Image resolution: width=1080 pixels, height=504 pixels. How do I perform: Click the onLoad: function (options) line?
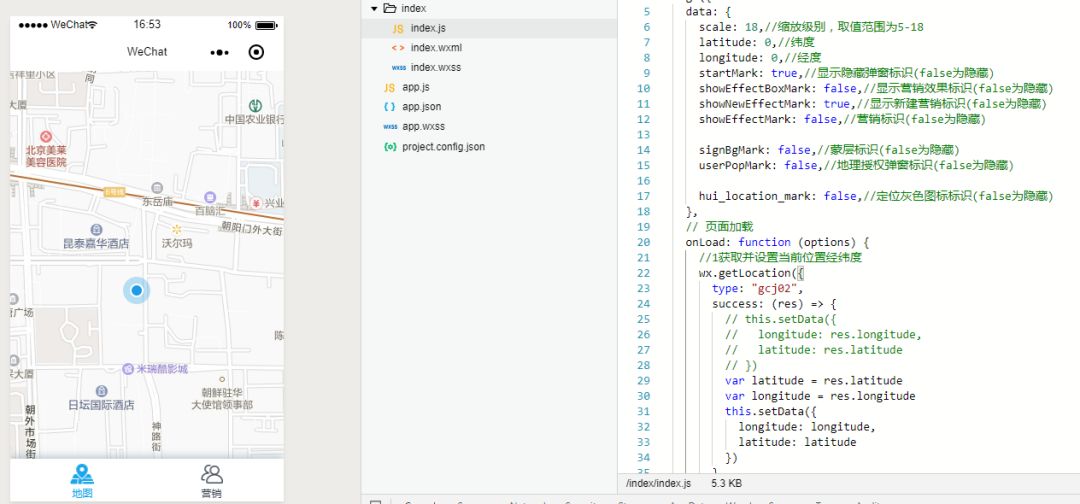click(777, 242)
